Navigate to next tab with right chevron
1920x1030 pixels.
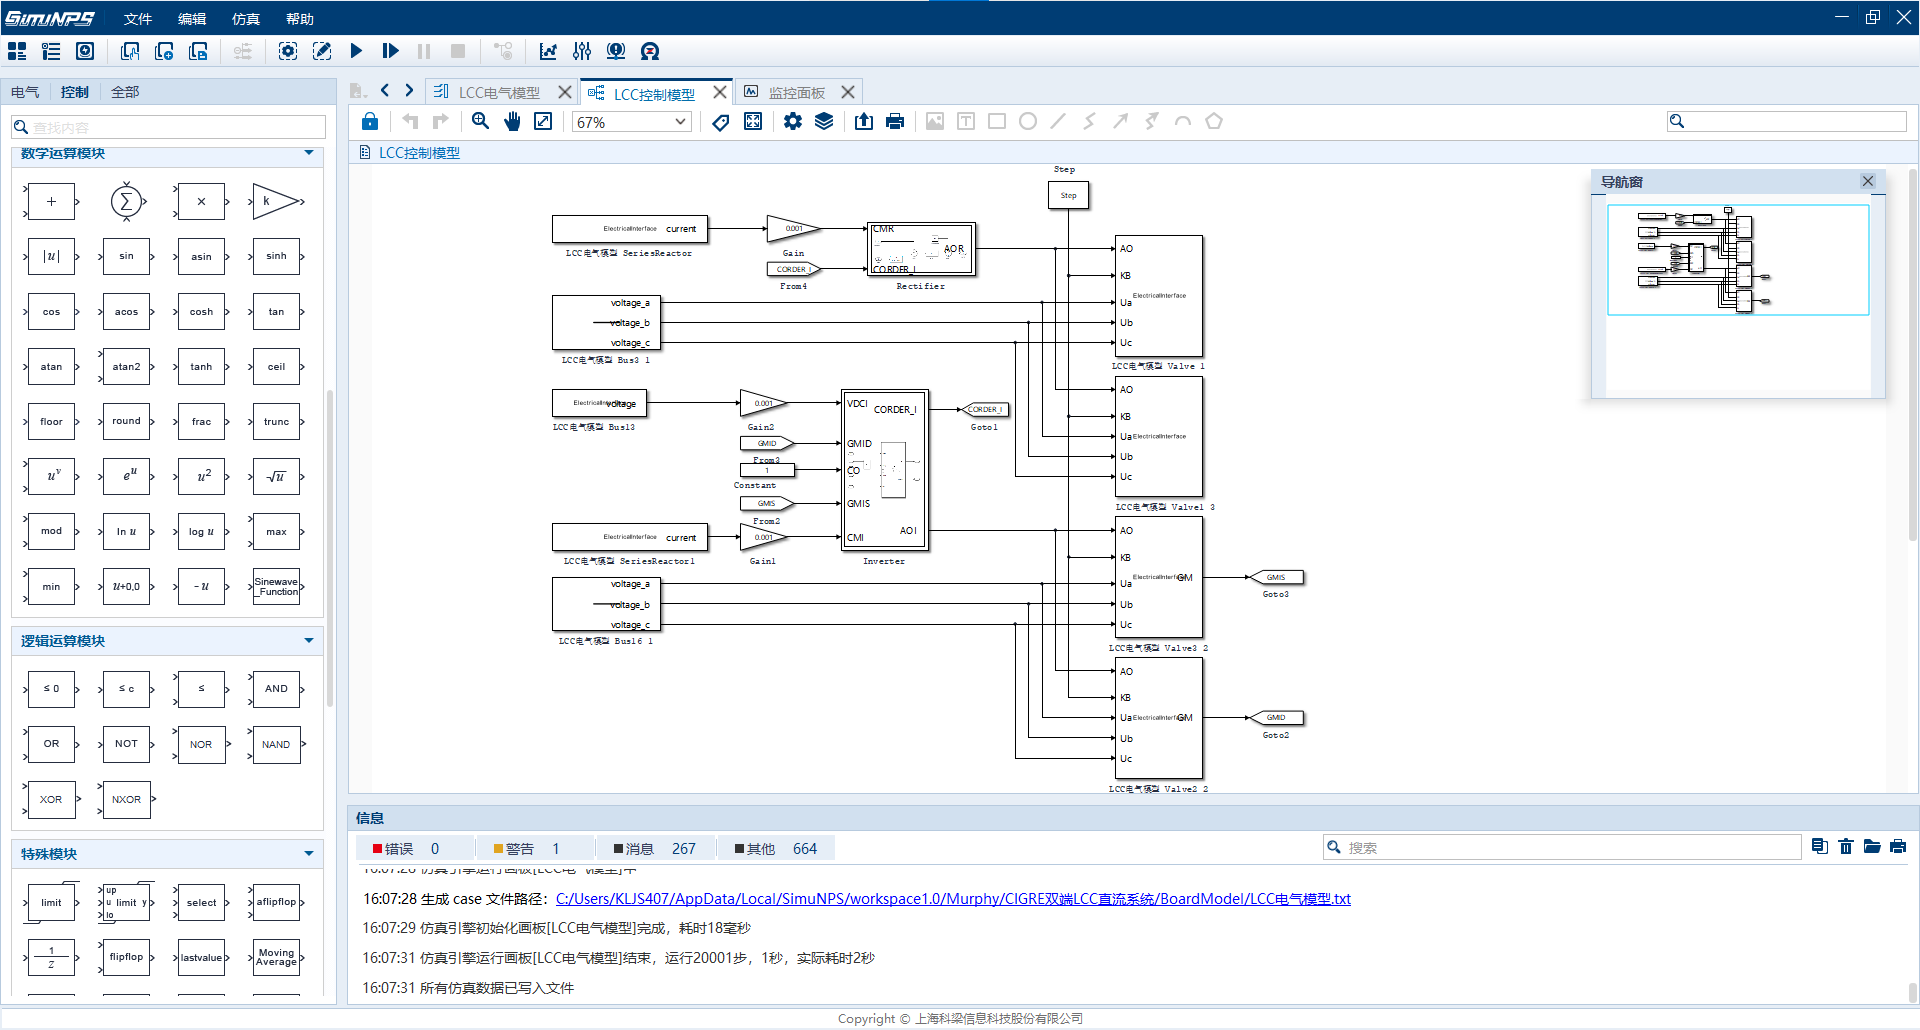(x=409, y=91)
